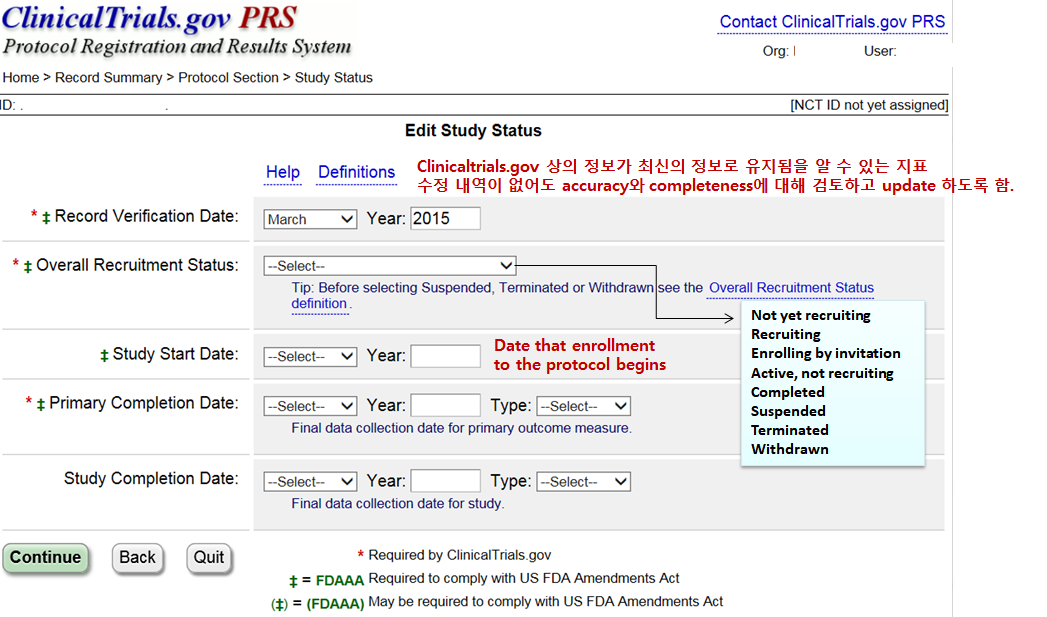Click 'Required by ClinicalTrials.gov' legend text
This screenshot has width=1047, height=617.
point(459,555)
